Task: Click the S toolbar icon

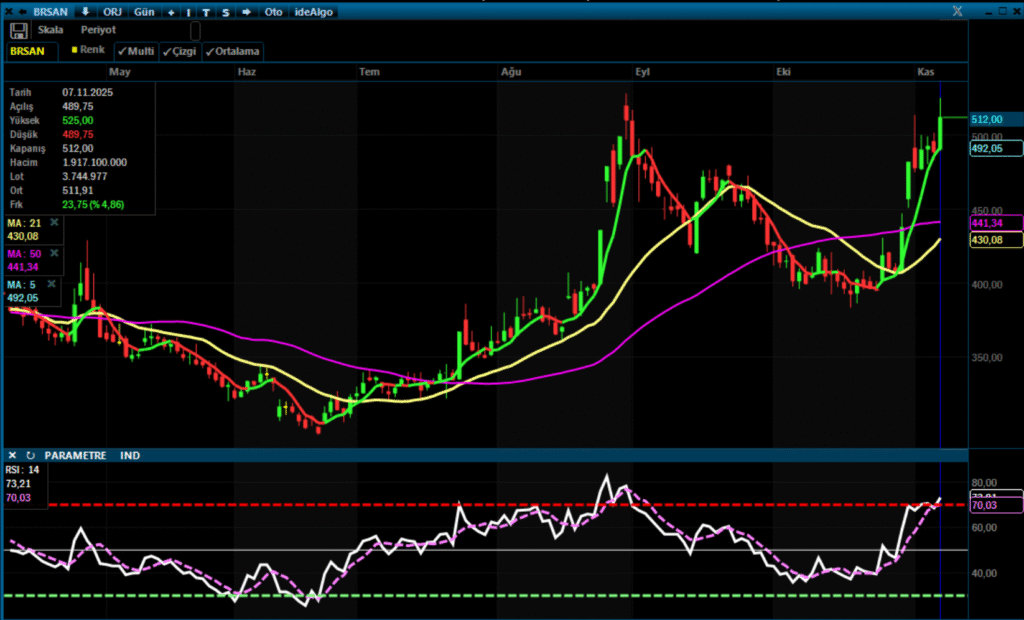Action: point(226,12)
